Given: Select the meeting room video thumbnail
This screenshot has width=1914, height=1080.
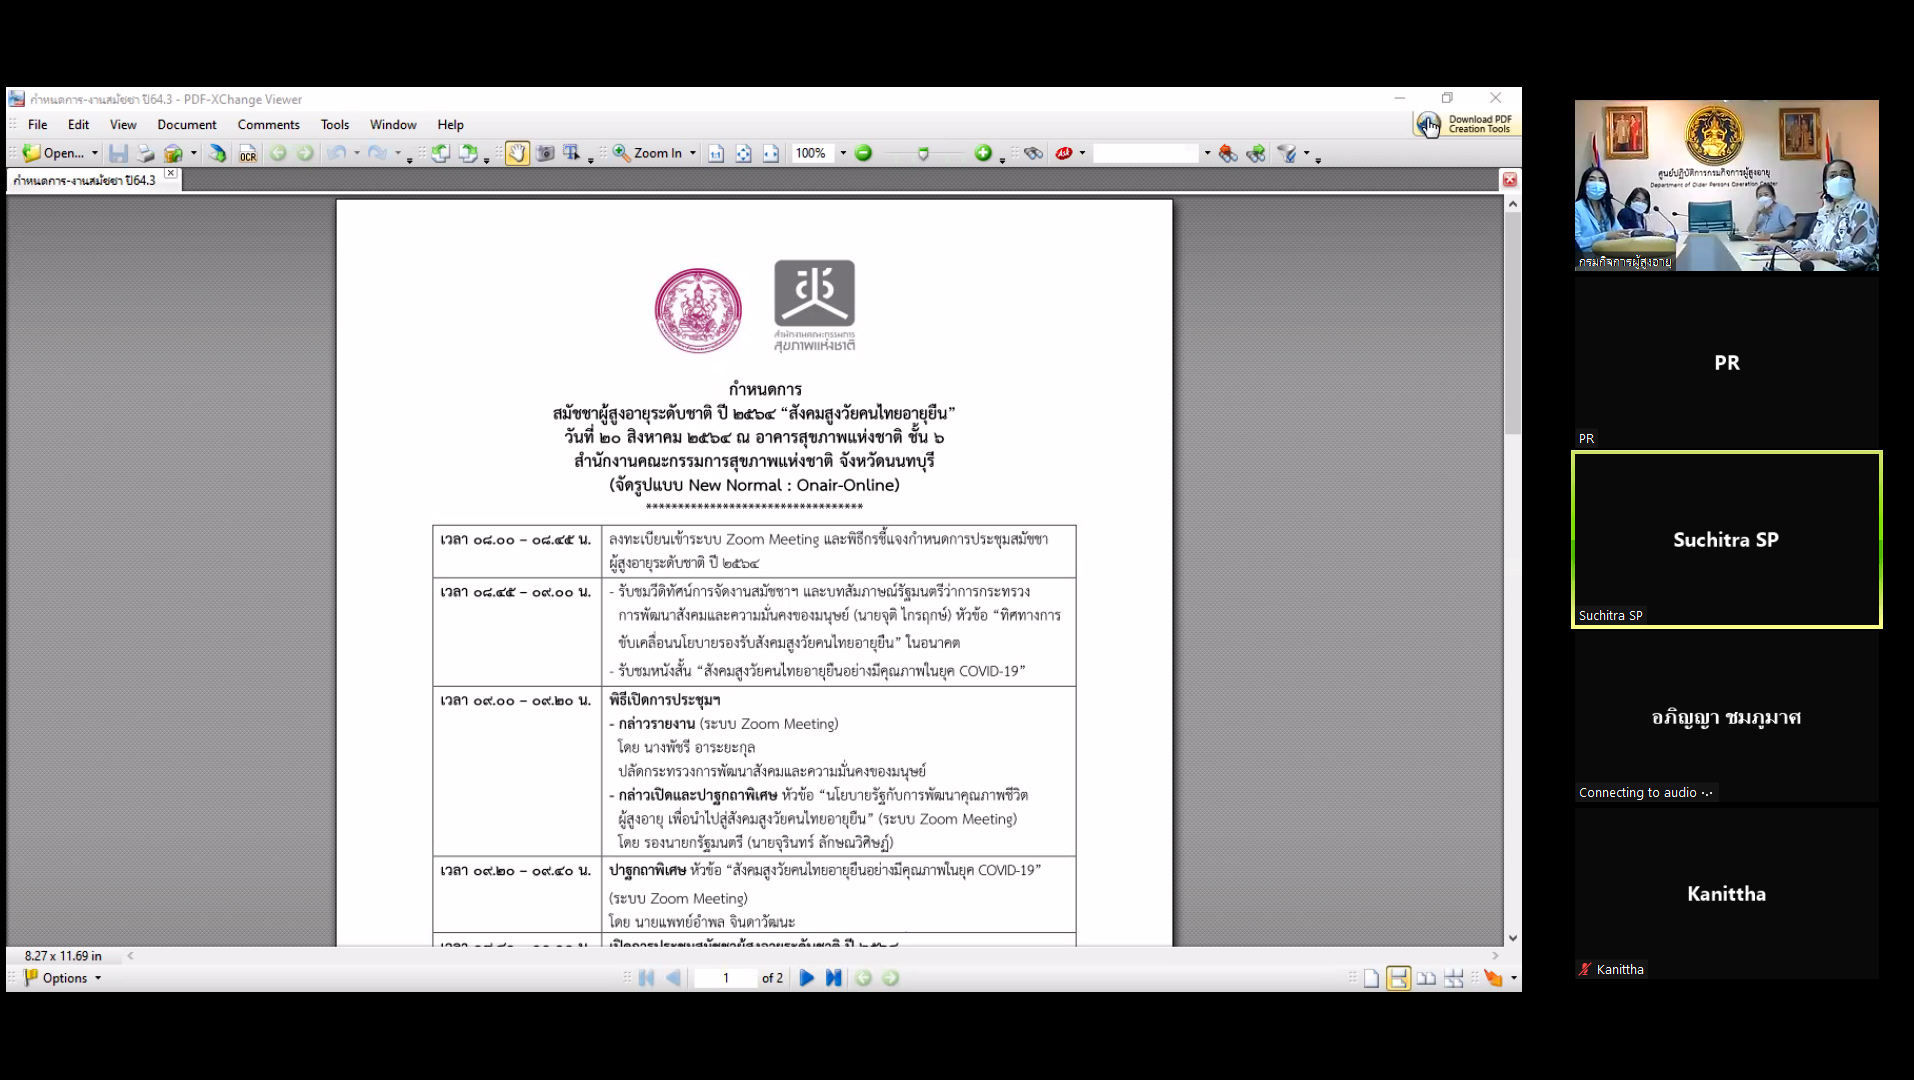Looking at the screenshot, I should tap(1726, 185).
